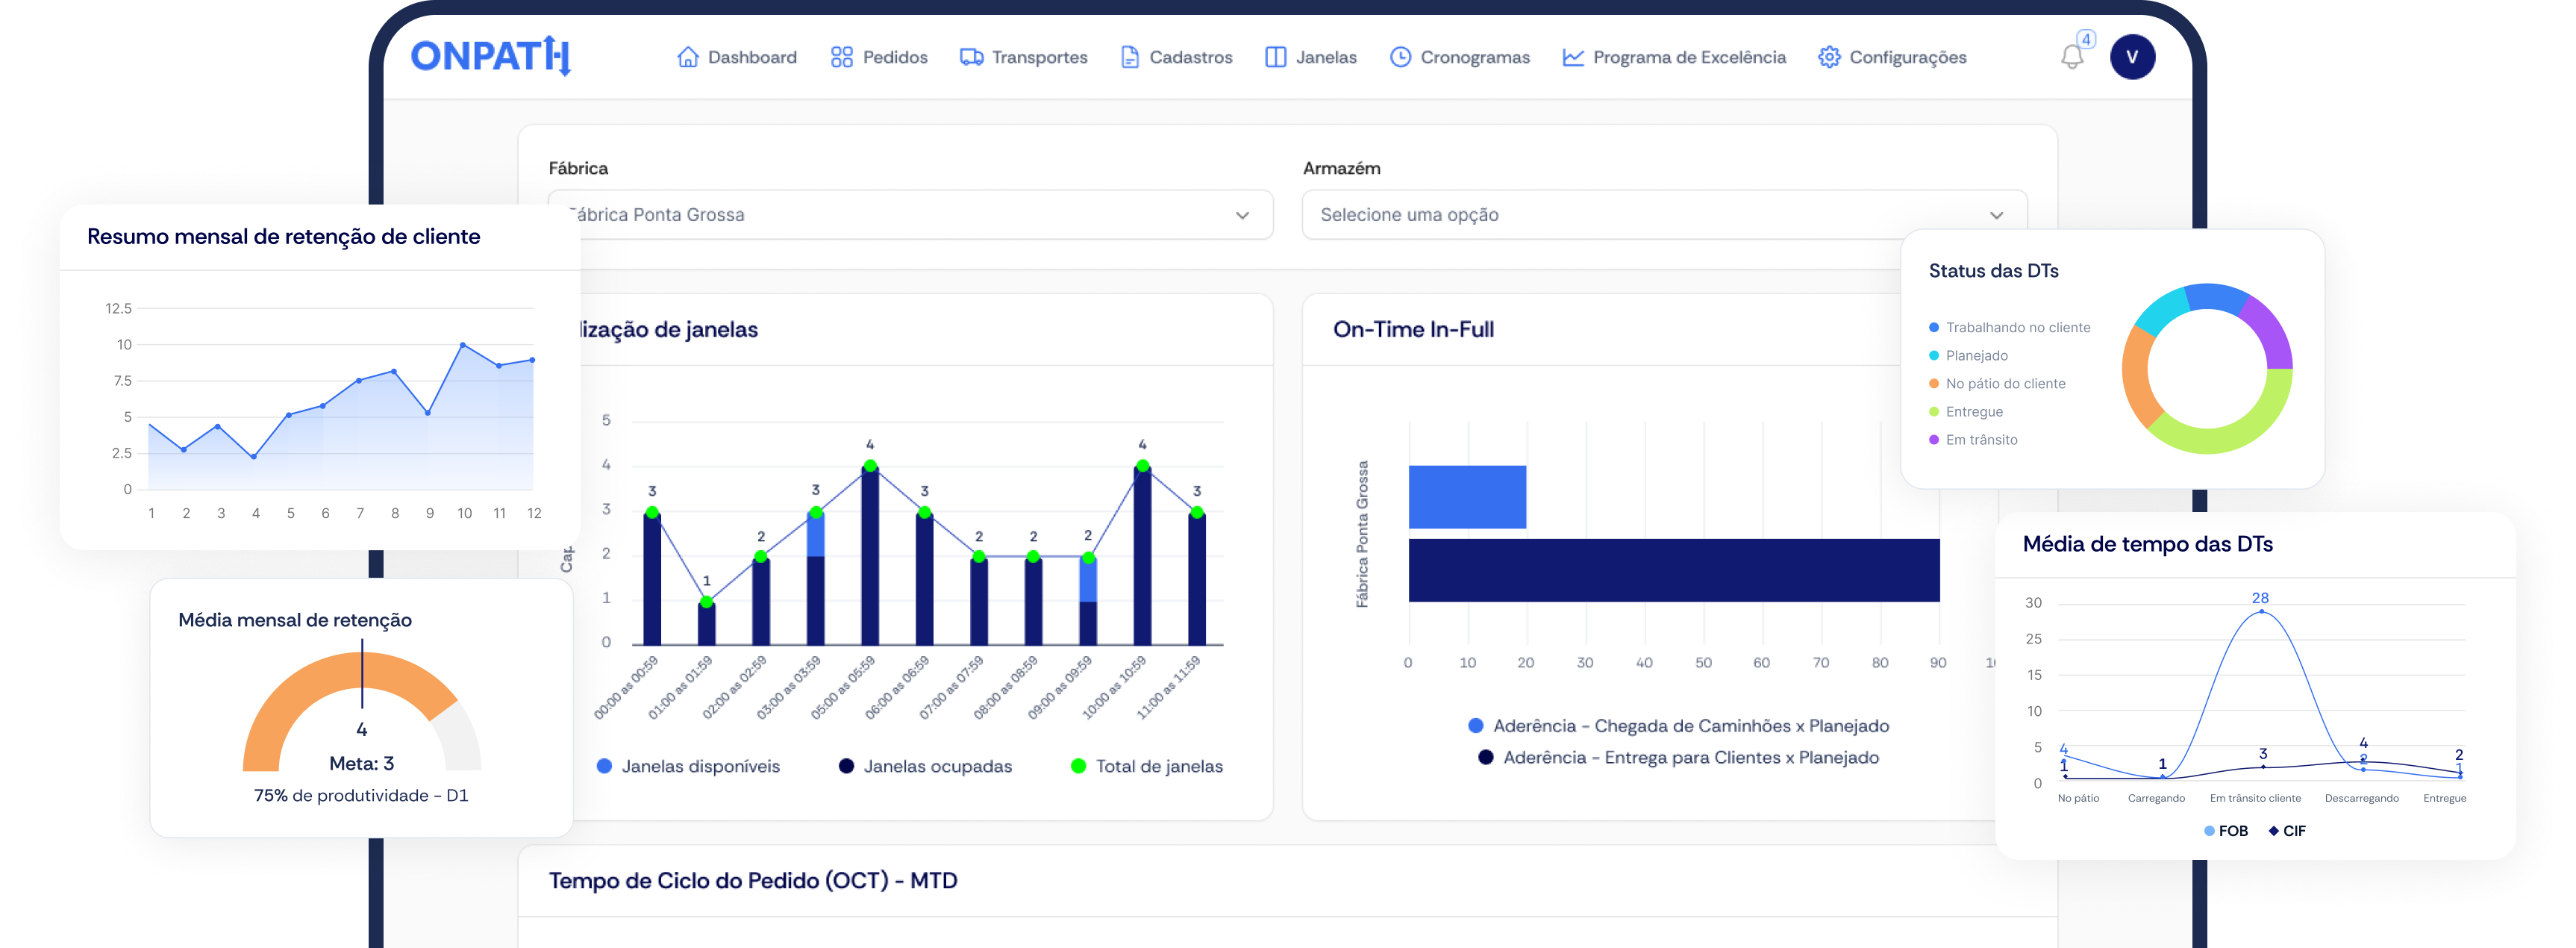2576x948 pixels.
Task: Open Transportes menu label
Action: pos(1039,57)
